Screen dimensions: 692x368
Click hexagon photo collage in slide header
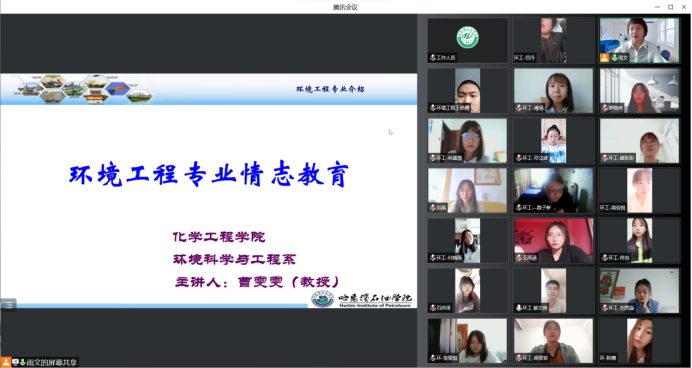tap(84, 89)
